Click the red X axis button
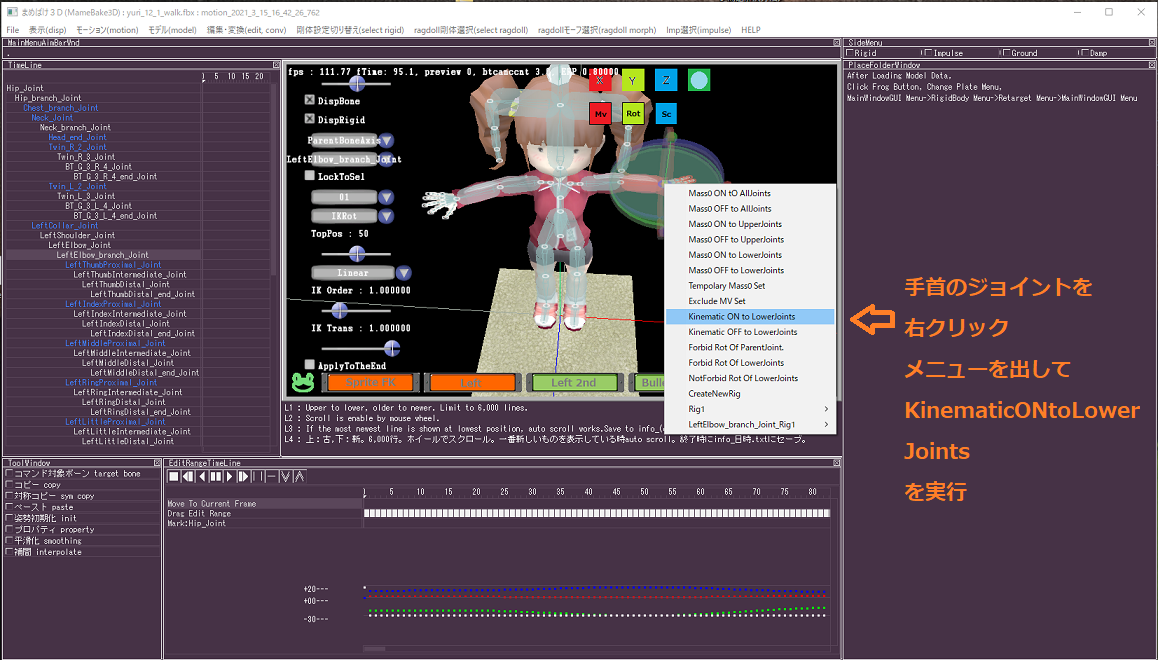The image size is (1158, 660). [600, 81]
